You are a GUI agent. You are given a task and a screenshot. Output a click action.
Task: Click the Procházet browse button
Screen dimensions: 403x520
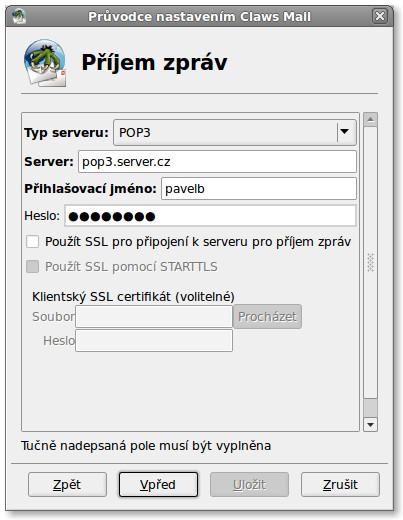[267, 316]
